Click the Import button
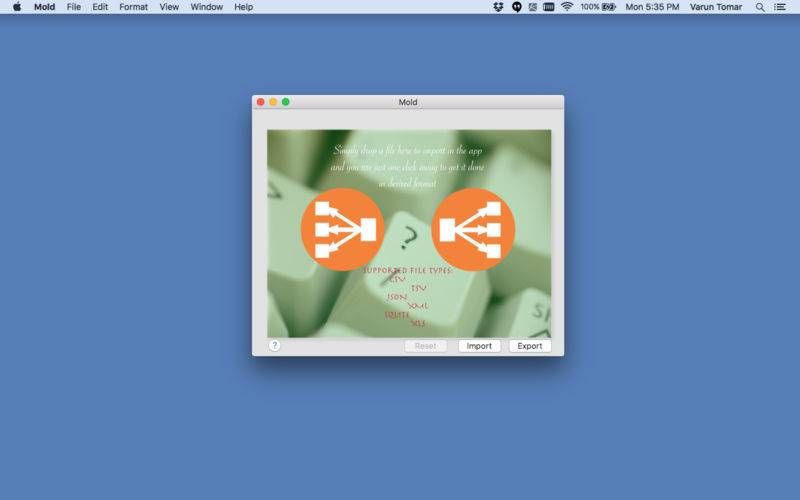This screenshot has width=800, height=500. [x=479, y=346]
